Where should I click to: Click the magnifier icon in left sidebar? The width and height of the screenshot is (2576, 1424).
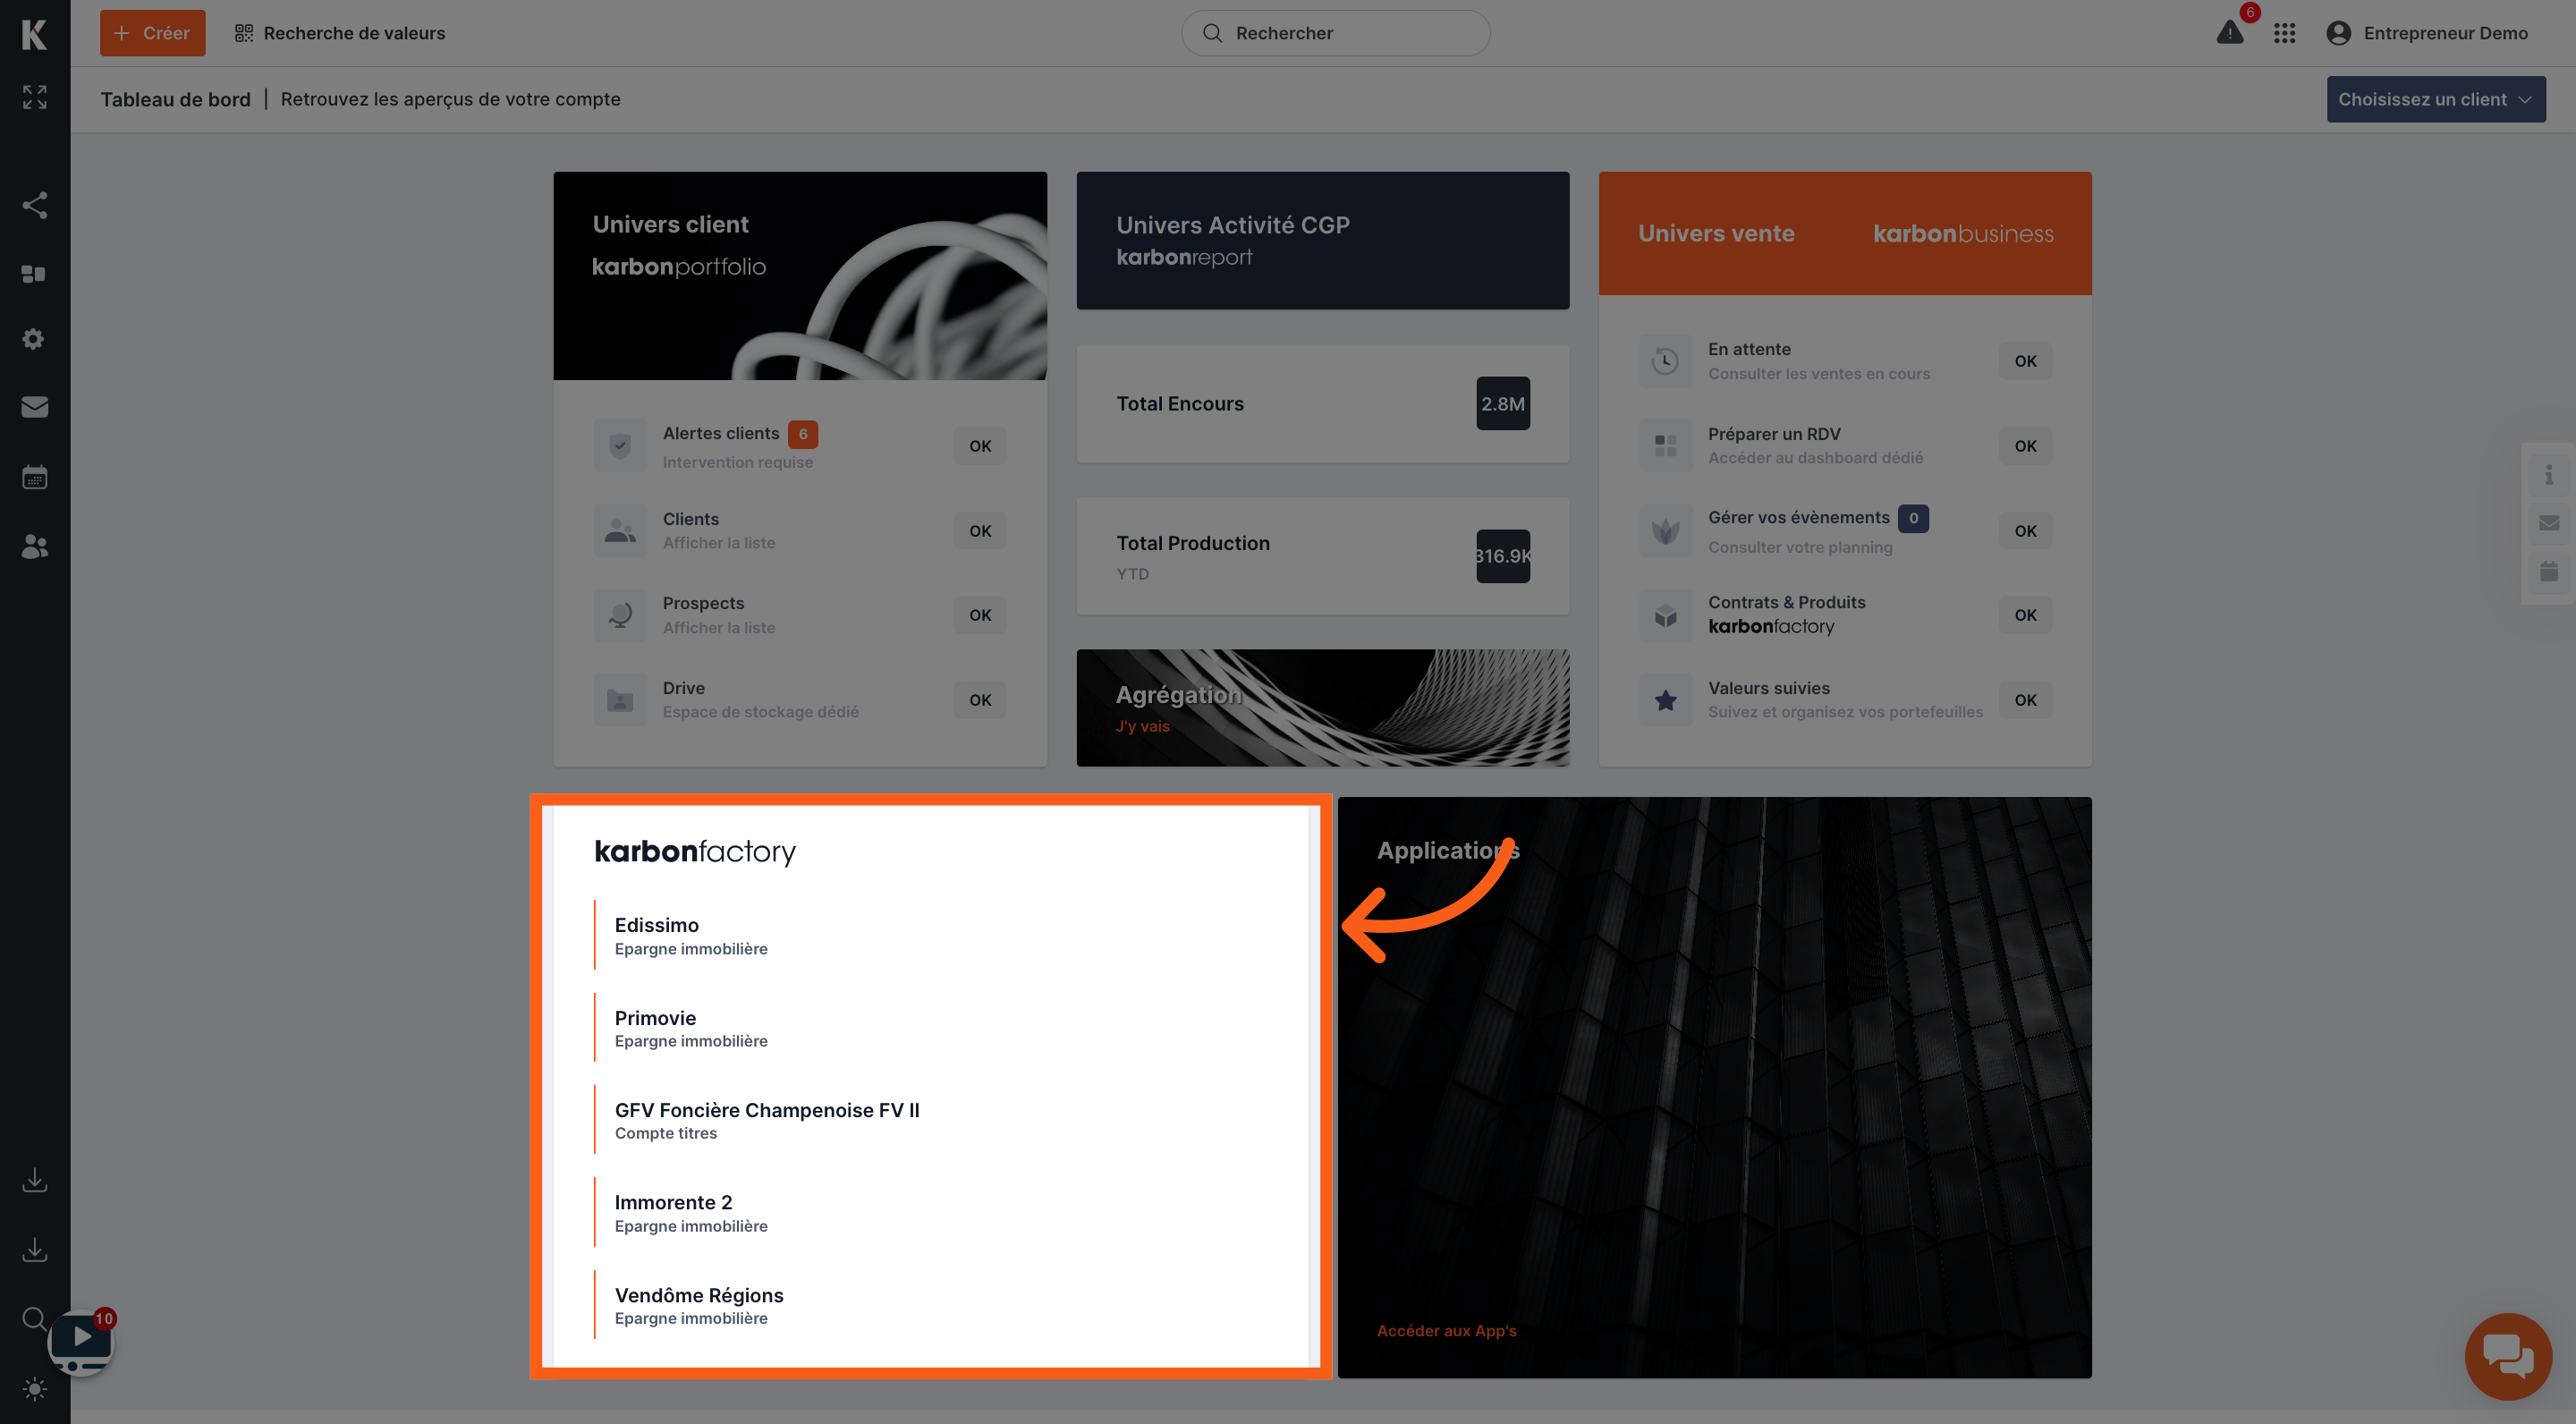coord(34,1318)
